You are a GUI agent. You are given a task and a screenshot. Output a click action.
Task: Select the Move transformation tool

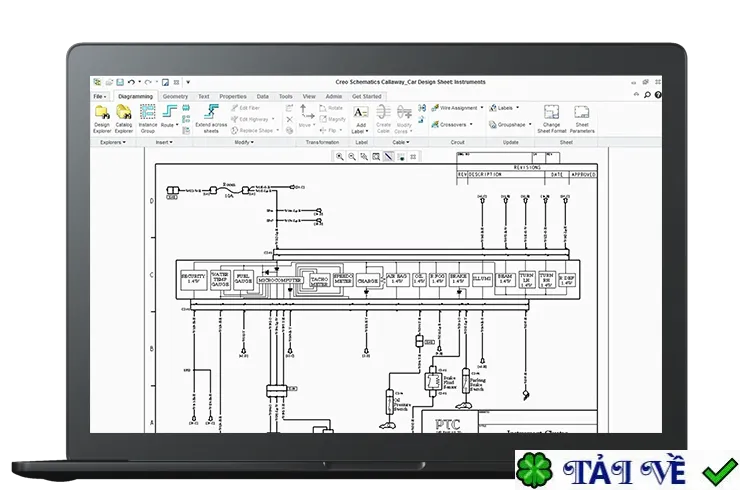(306, 116)
